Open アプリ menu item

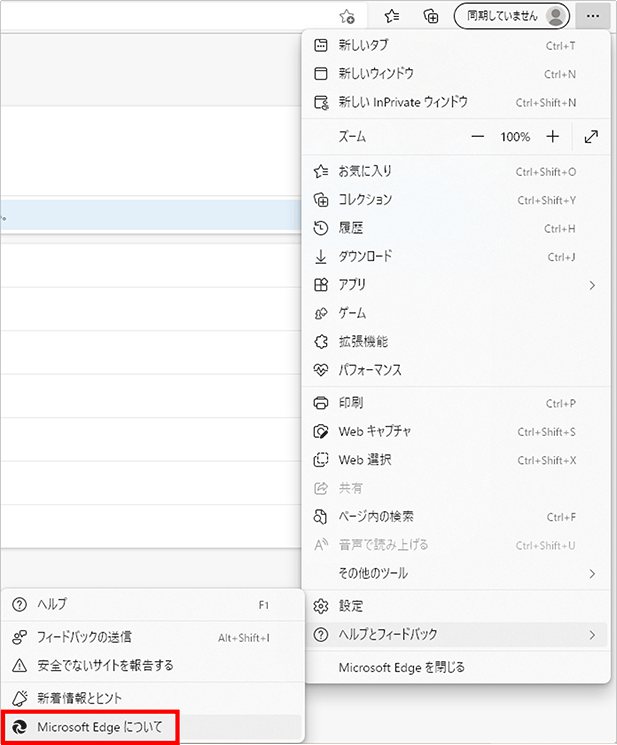456,285
